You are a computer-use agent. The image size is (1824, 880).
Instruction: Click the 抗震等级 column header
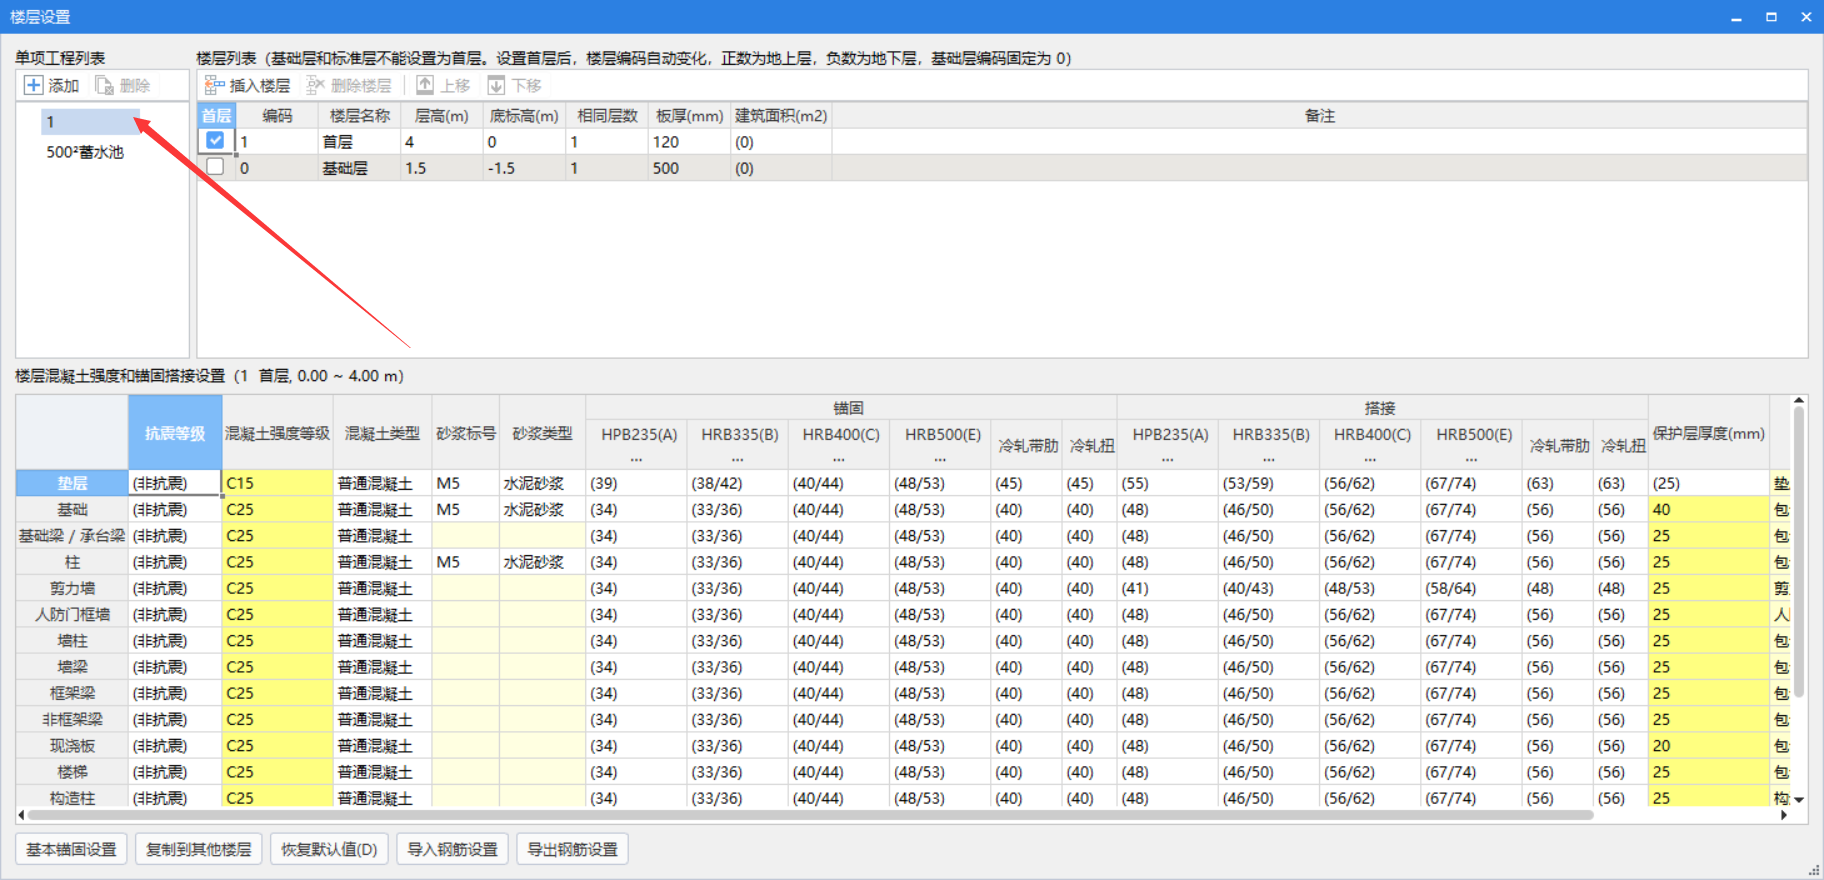click(x=175, y=433)
